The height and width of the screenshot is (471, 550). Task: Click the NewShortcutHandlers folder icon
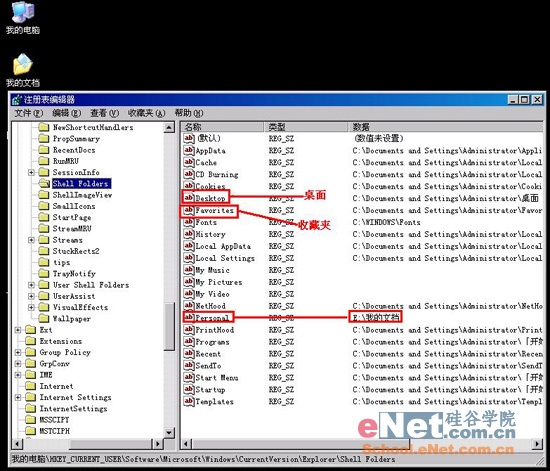pyautogui.click(x=44, y=127)
